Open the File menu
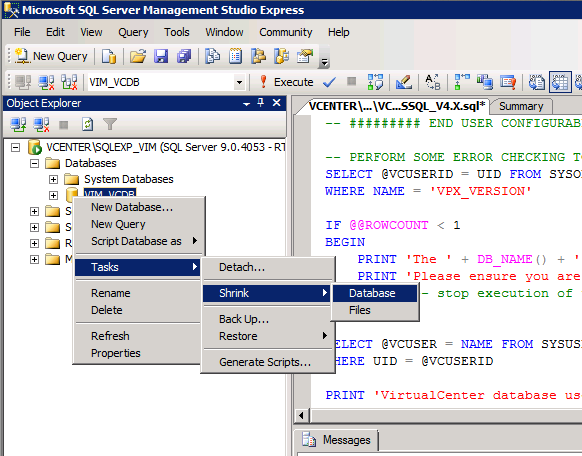The image size is (582, 456). pos(22,32)
